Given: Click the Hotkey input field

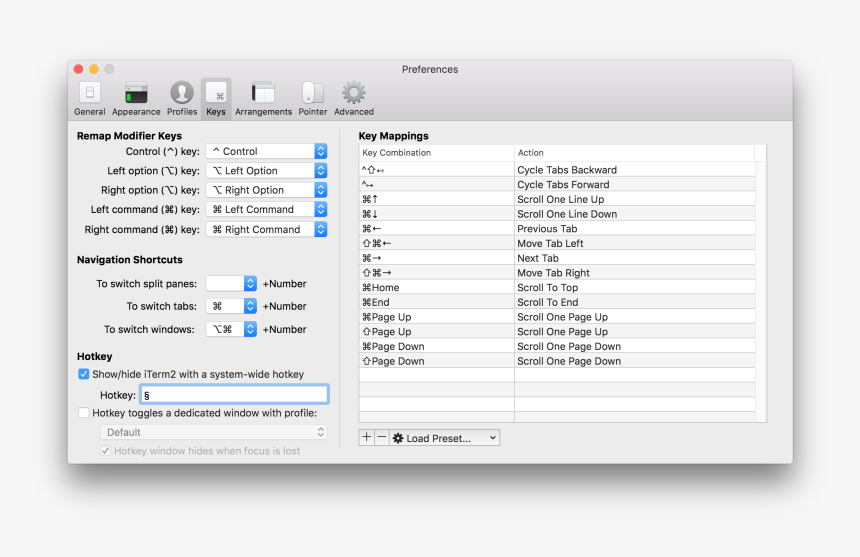Looking at the screenshot, I should click(x=234, y=395).
